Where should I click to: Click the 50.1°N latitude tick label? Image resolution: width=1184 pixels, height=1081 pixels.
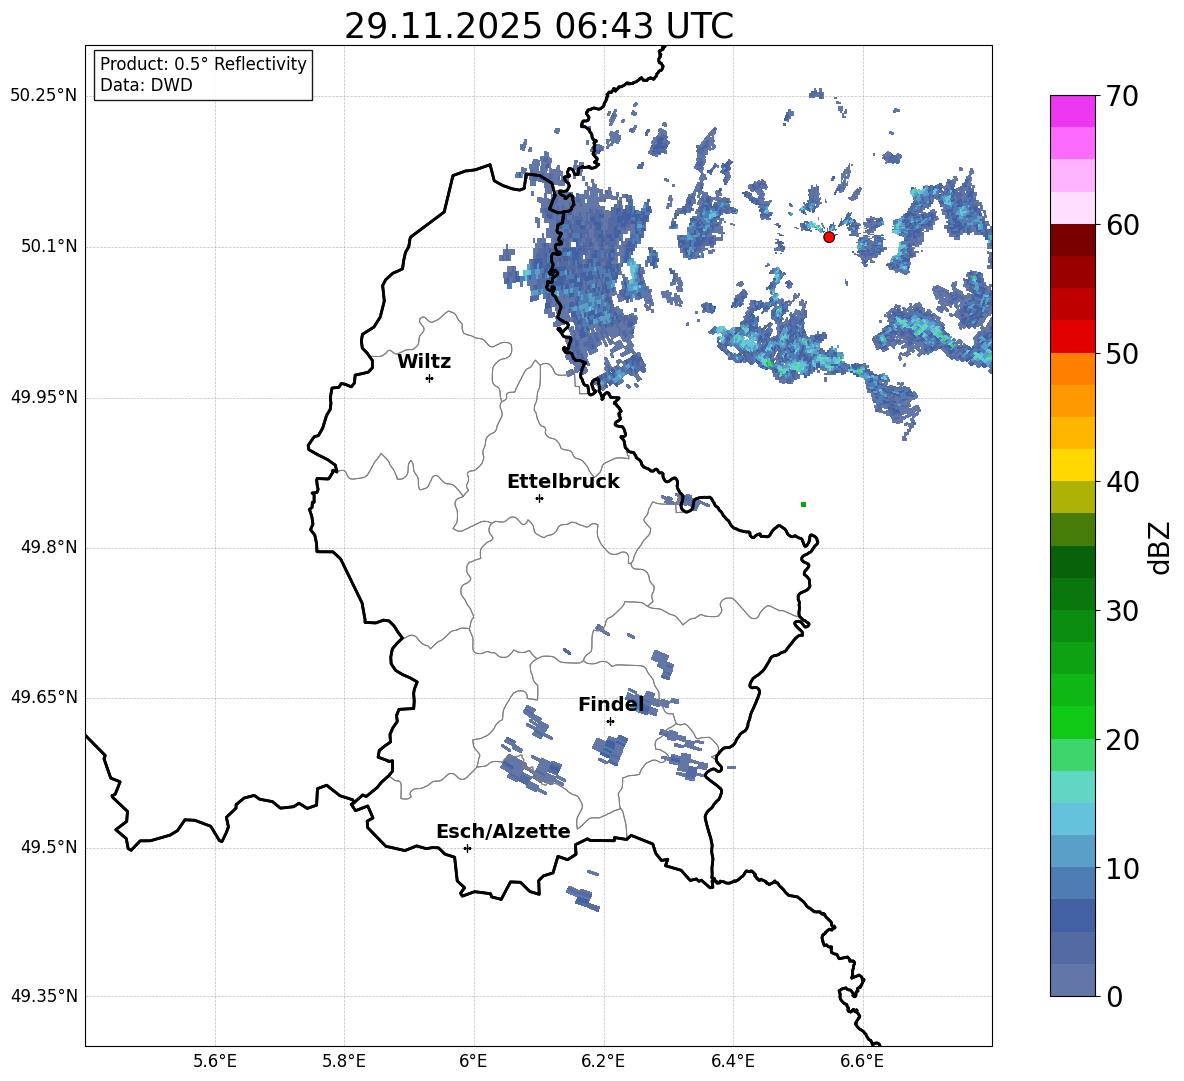pyautogui.click(x=44, y=247)
